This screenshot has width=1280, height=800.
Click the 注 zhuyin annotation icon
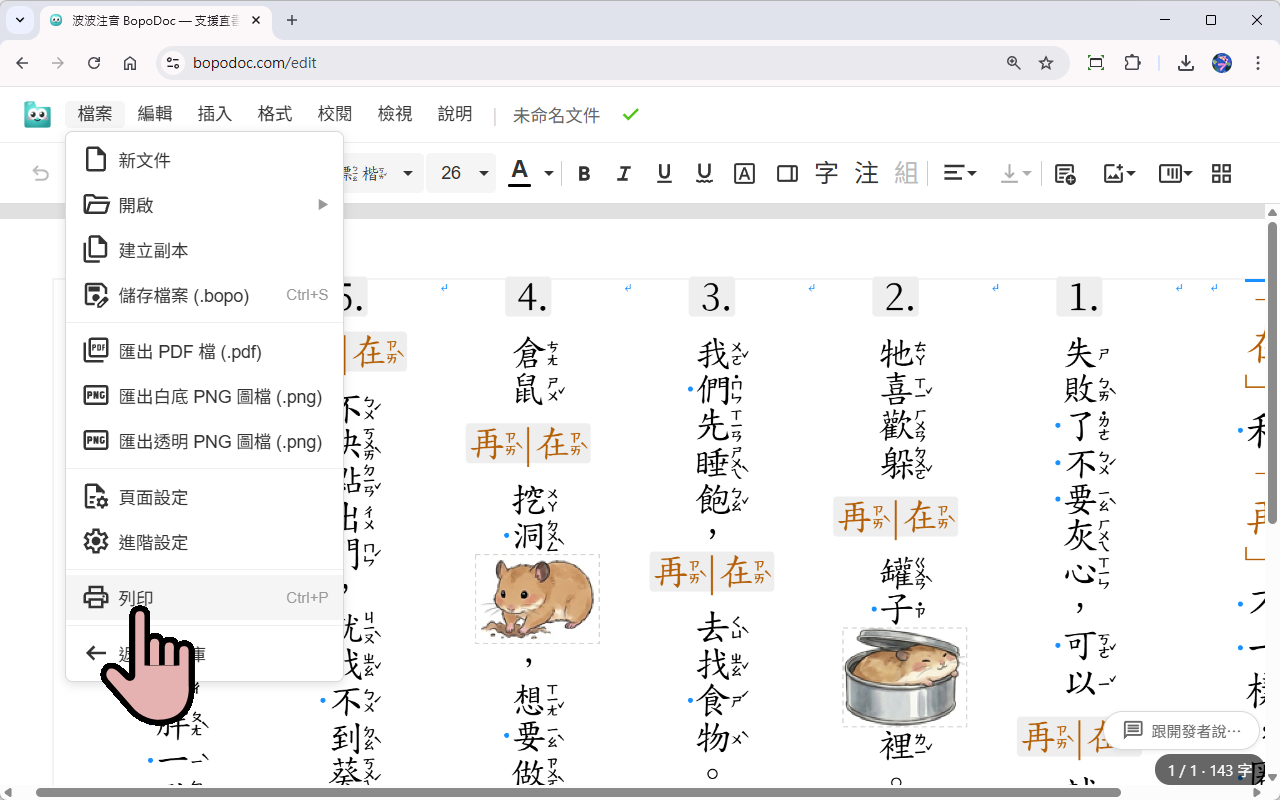[866, 173]
